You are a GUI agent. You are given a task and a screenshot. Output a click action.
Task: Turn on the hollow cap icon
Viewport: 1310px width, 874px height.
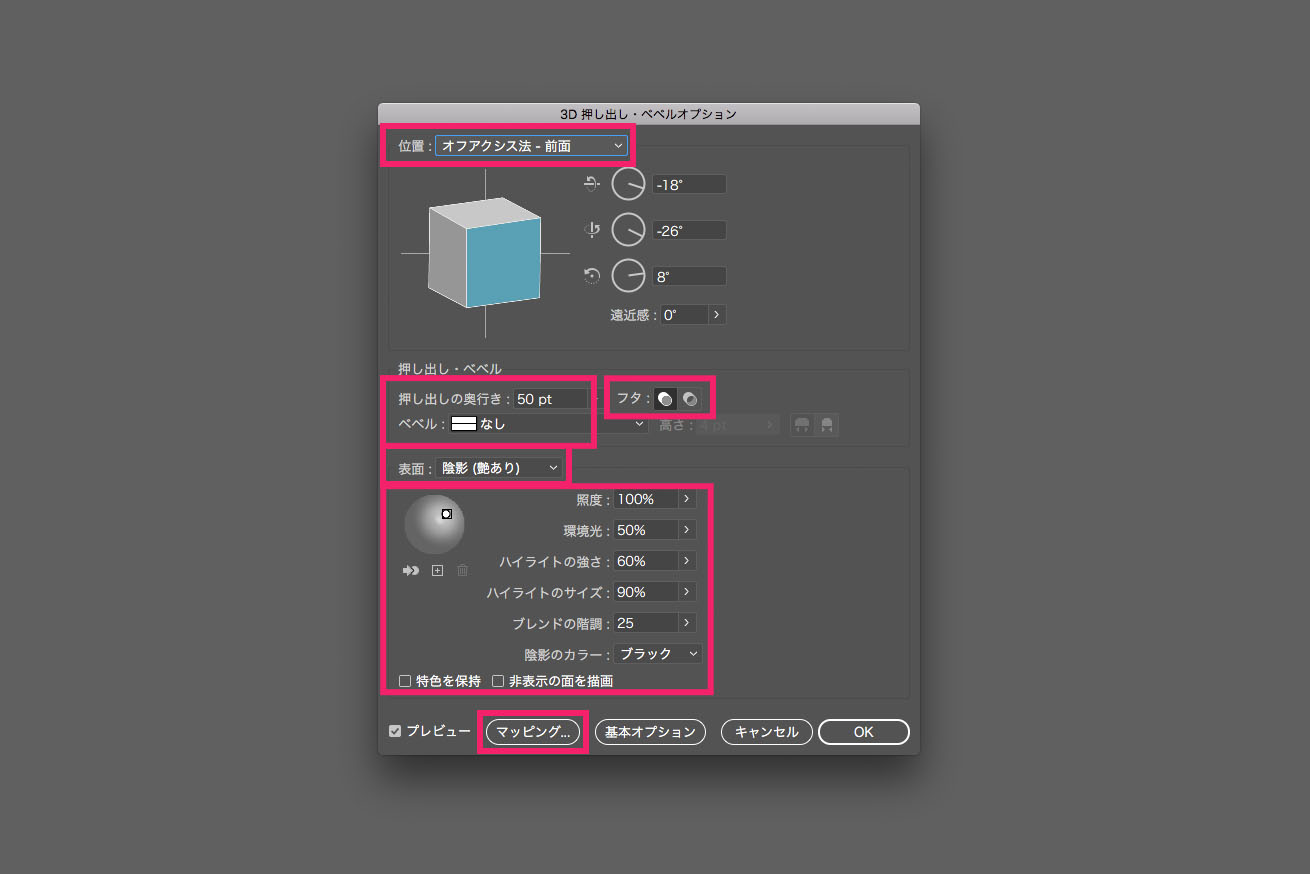[x=690, y=399]
